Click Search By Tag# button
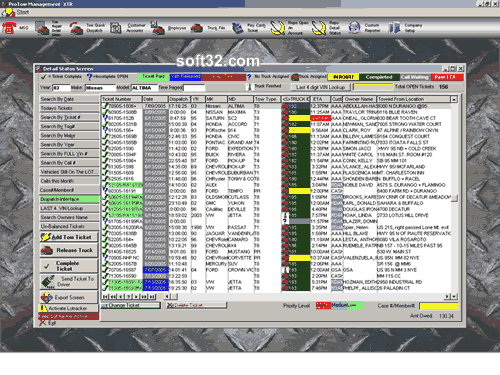The width and height of the screenshot is (500, 375). [x=69, y=126]
